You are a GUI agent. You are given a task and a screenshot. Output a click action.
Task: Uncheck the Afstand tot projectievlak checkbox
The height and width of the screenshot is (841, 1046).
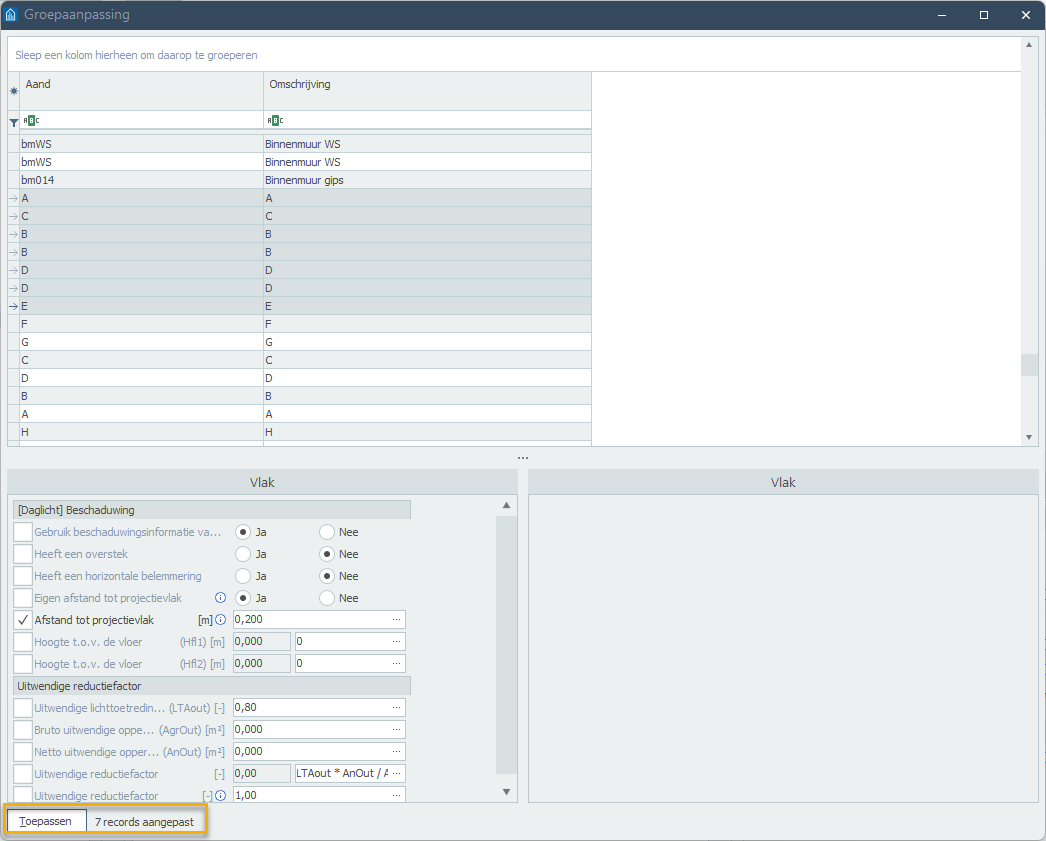(x=23, y=620)
